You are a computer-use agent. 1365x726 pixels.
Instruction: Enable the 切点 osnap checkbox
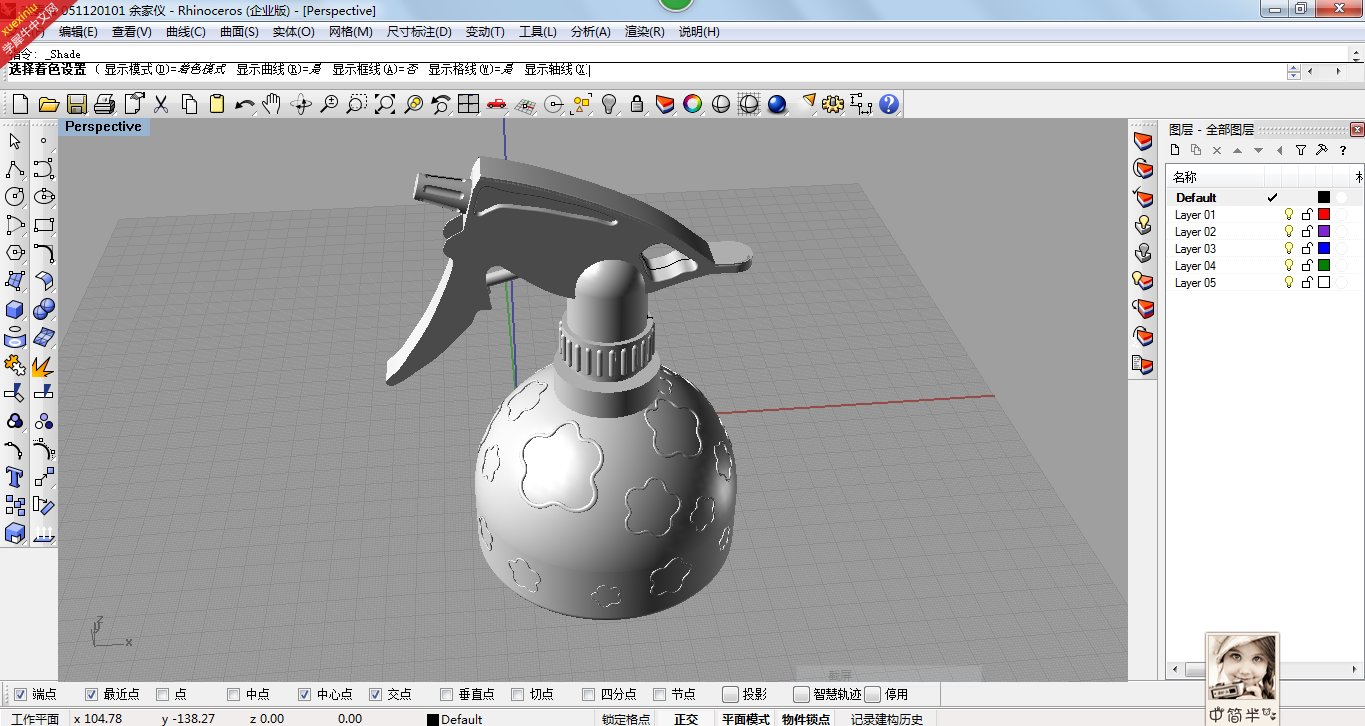(x=518, y=694)
